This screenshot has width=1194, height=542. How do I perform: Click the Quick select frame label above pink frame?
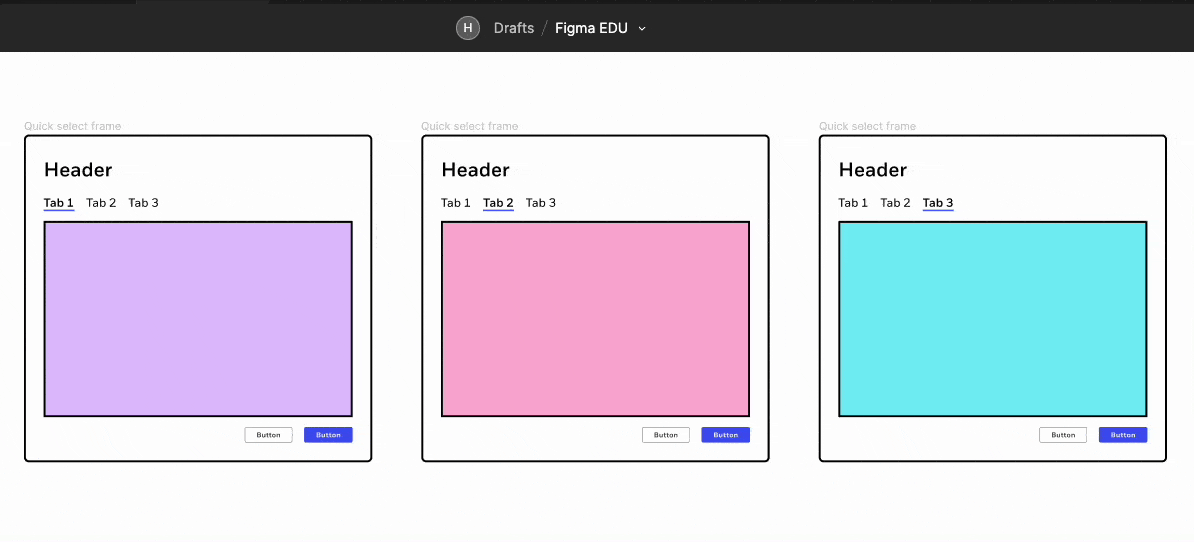point(470,126)
